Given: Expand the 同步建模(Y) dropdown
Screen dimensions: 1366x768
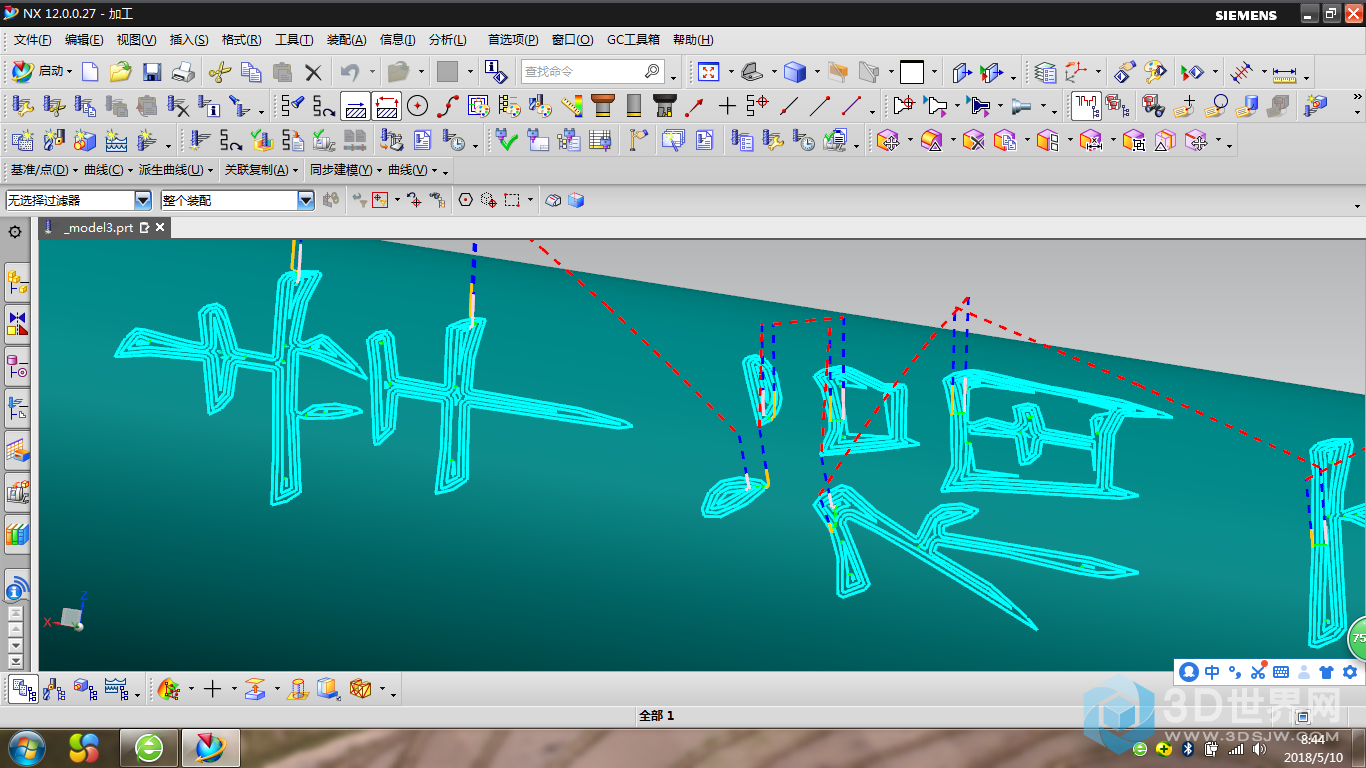Looking at the screenshot, I should (x=346, y=170).
